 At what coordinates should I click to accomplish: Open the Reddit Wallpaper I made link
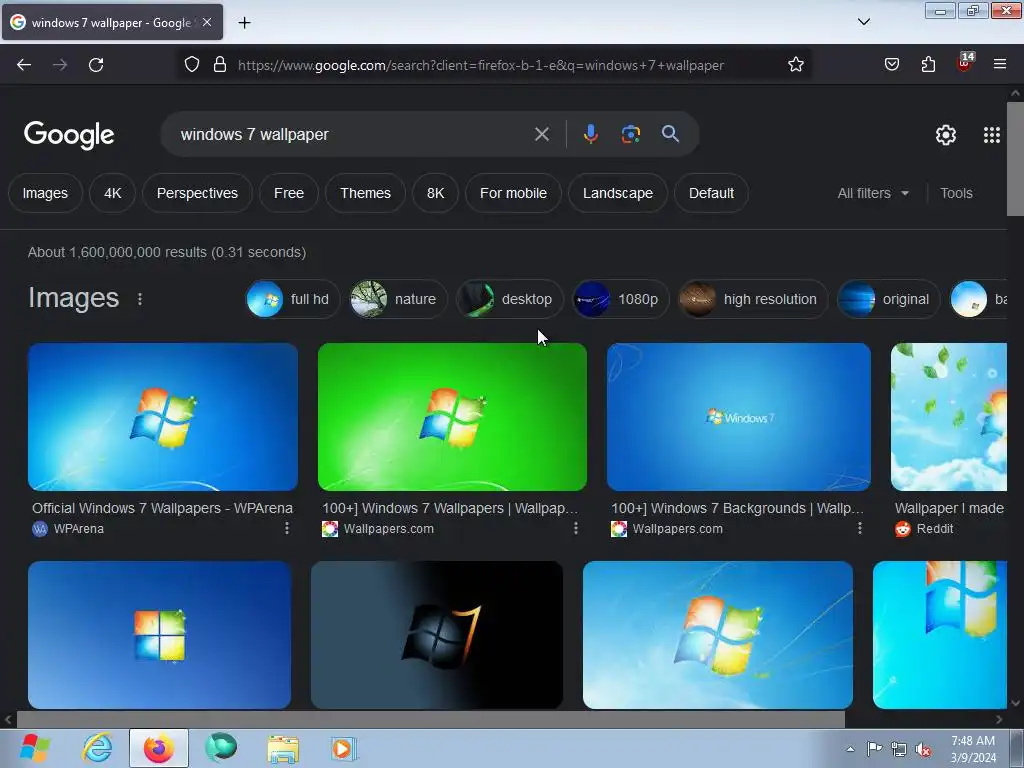[x=949, y=508]
